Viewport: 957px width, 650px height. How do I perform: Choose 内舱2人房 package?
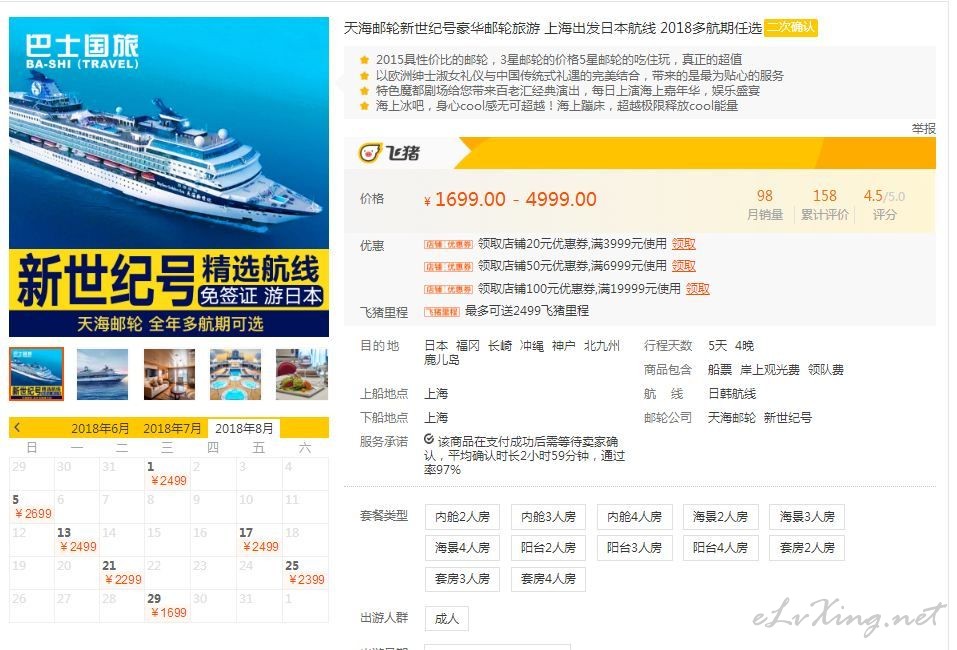462,517
